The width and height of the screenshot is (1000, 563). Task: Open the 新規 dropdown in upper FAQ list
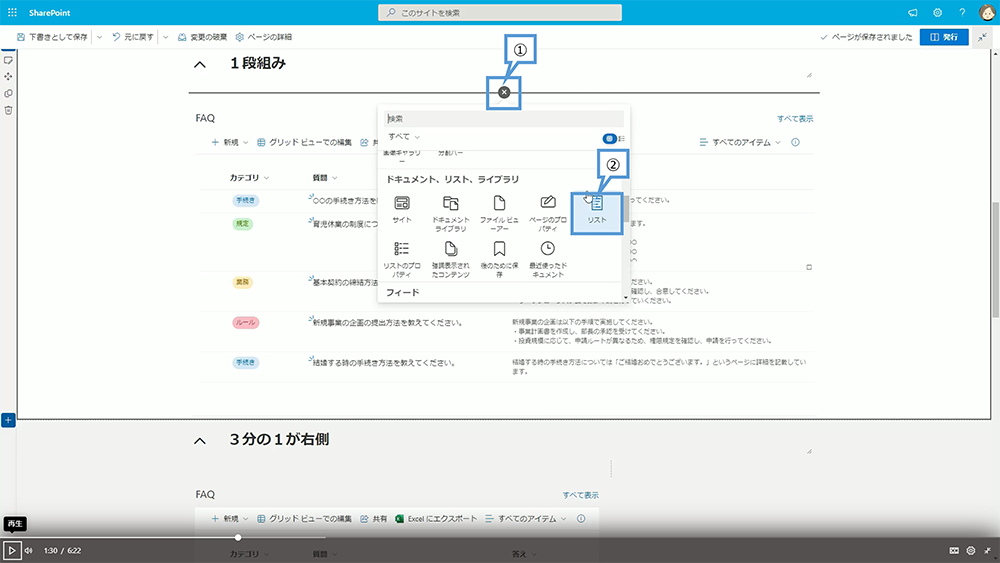pos(245,142)
